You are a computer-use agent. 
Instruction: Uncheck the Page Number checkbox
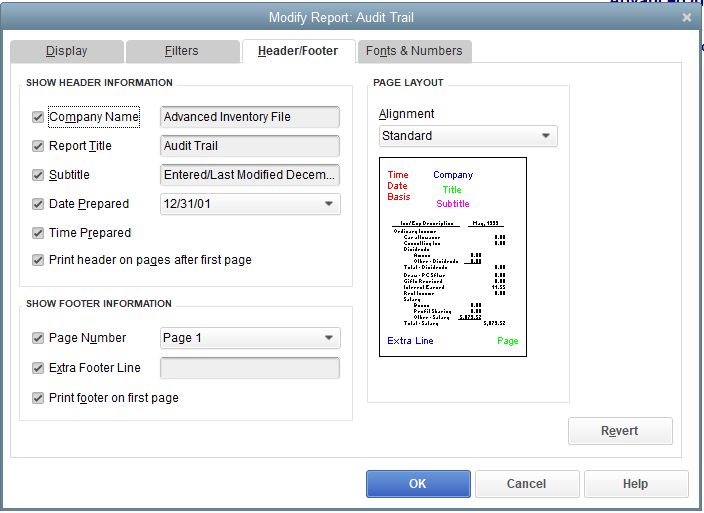(x=38, y=338)
